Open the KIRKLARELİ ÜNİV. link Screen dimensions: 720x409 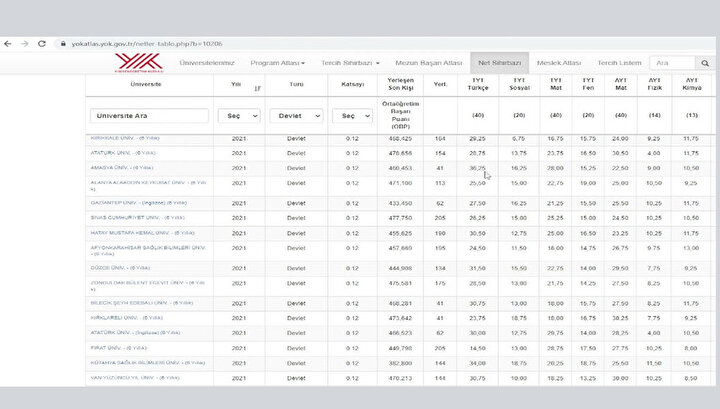point(127,318)
